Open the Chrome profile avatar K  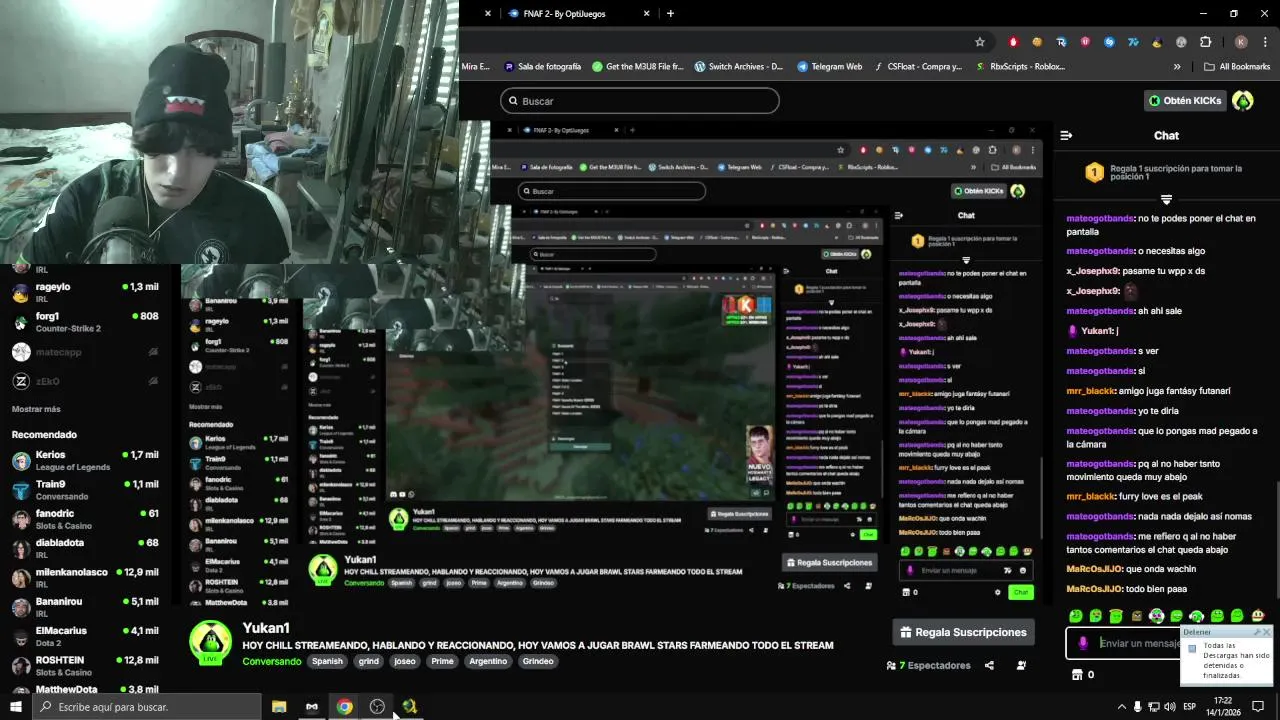(x=1241, y=42)
